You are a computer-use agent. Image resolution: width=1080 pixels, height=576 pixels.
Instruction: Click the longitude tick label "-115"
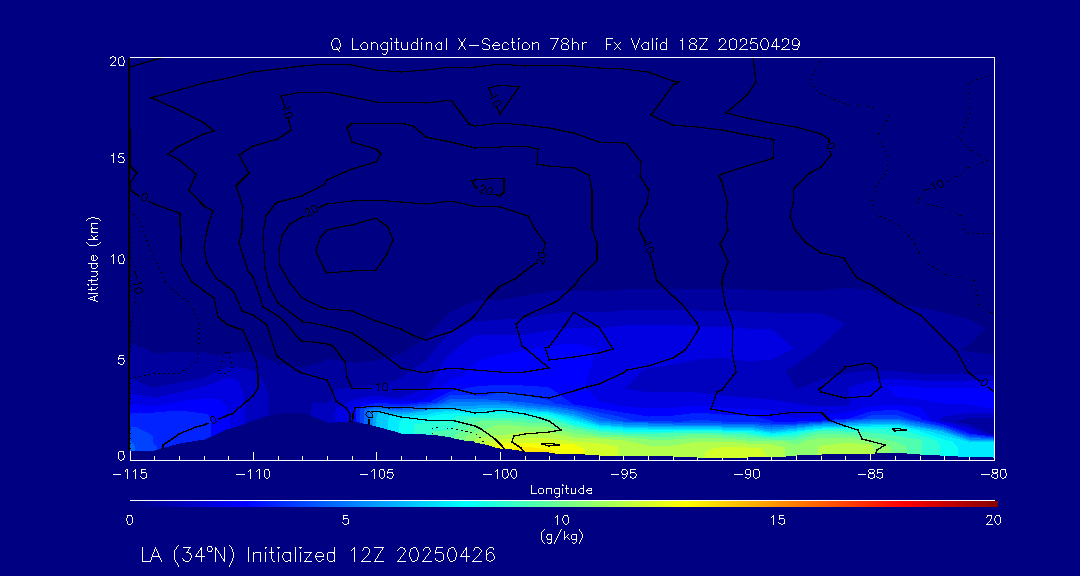click(129, 475)
